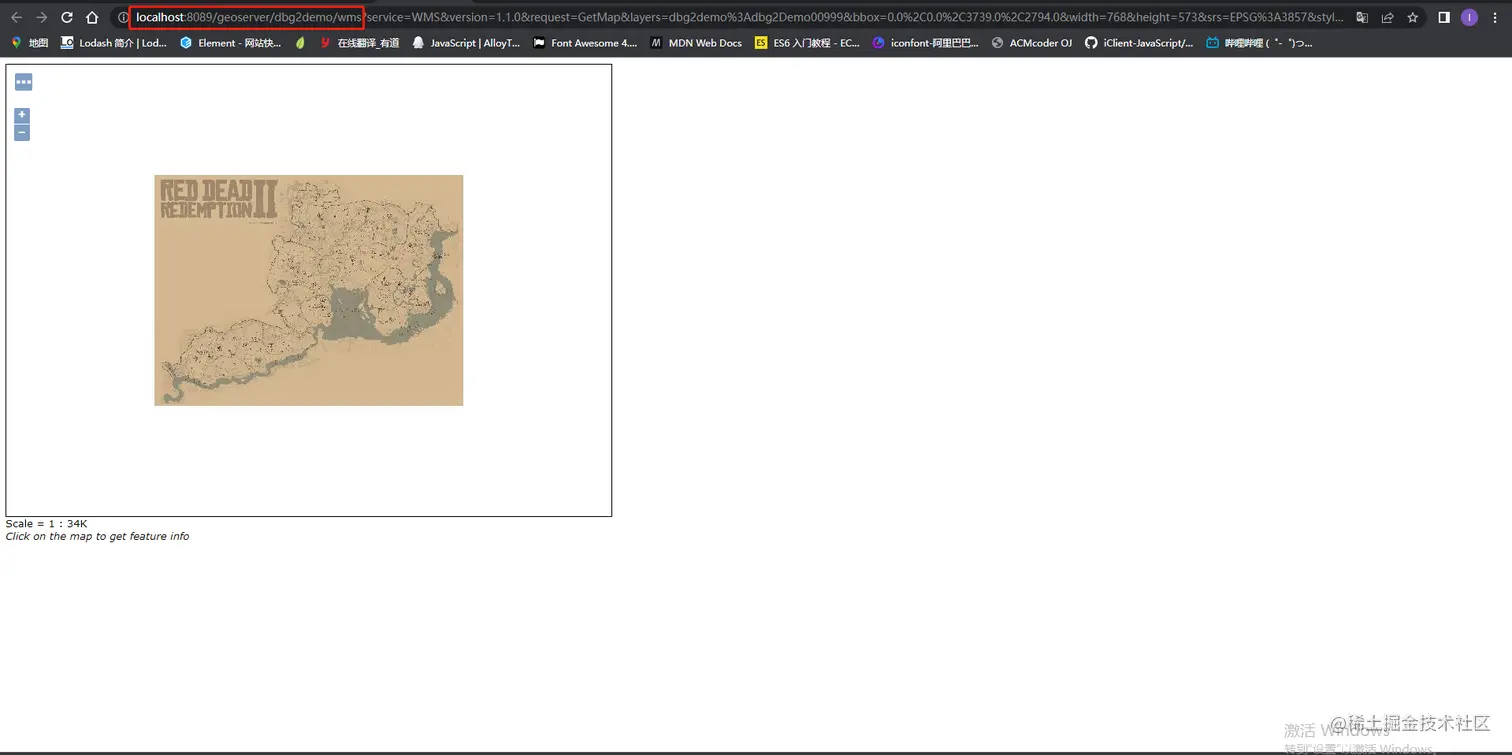Go forward with the browser forward arrow
Screen dimensions: 1512x755
(x=42, y=17)
